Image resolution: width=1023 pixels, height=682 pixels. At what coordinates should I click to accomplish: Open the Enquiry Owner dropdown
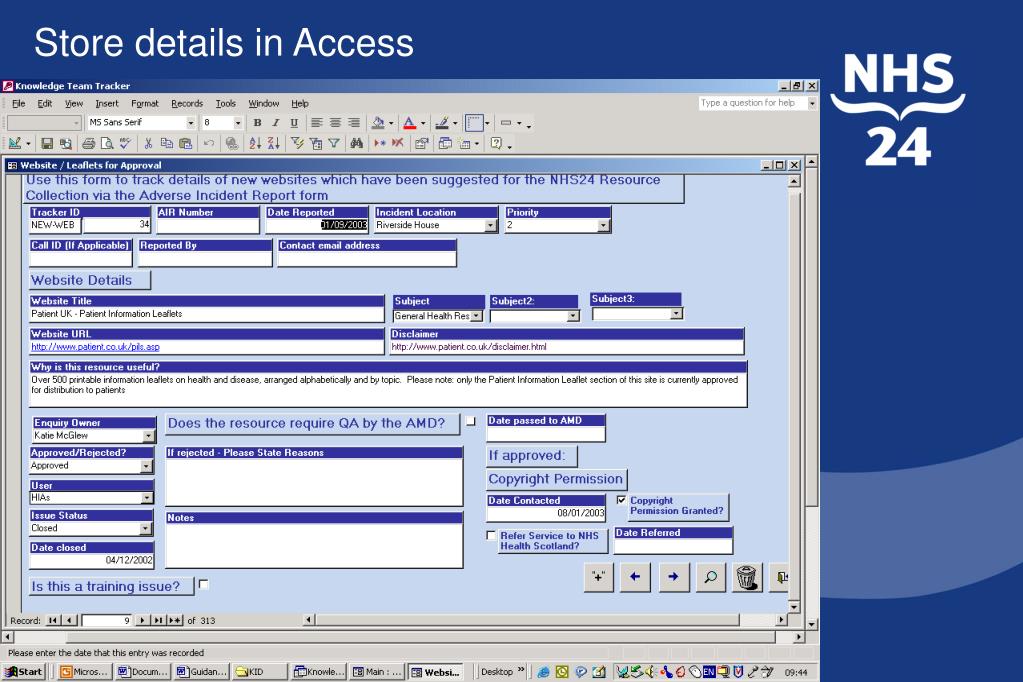[x=149, y=435]
